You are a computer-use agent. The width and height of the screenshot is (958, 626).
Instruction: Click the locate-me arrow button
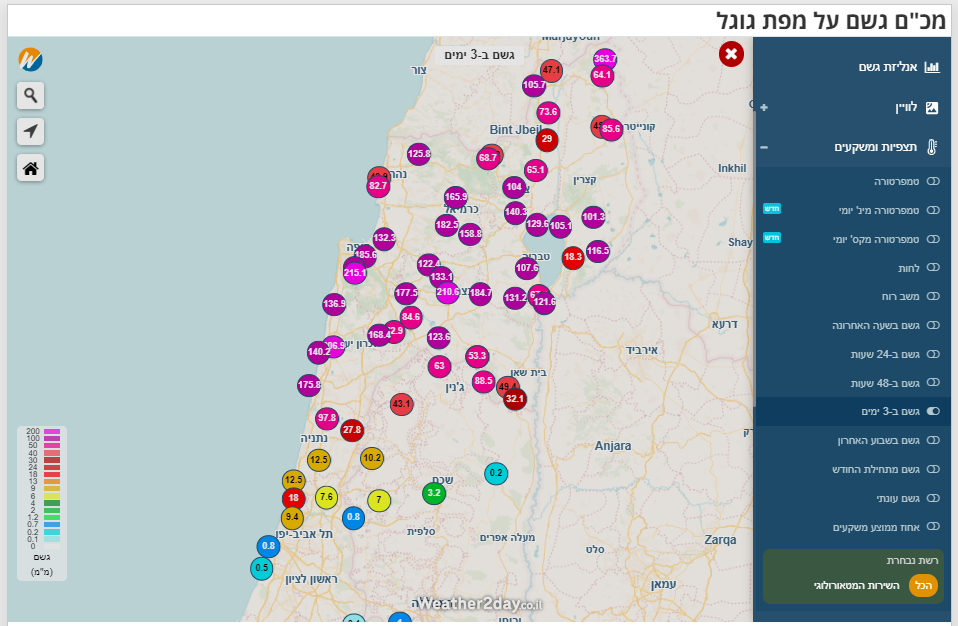point(30,131)
